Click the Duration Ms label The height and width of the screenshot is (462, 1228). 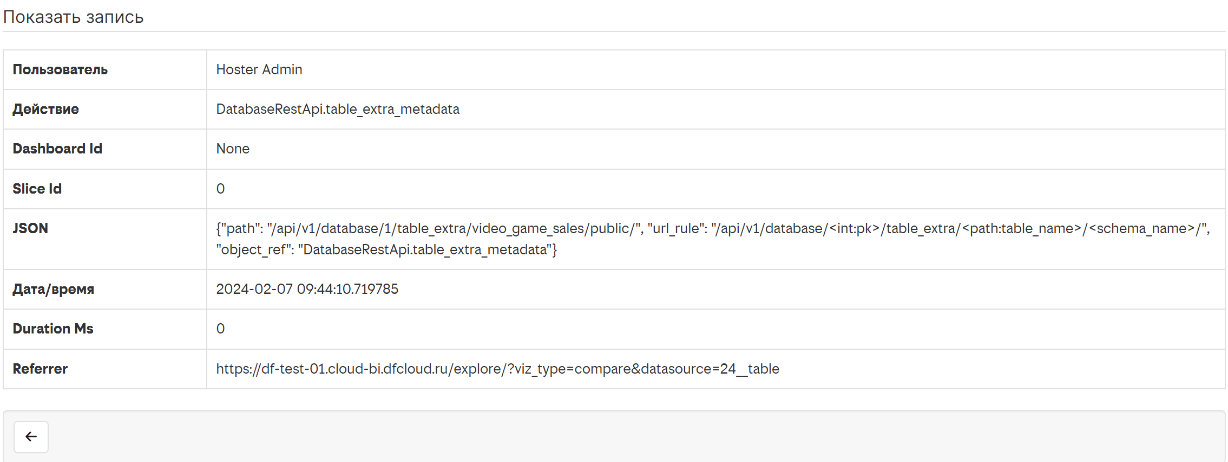click(53, 329)
